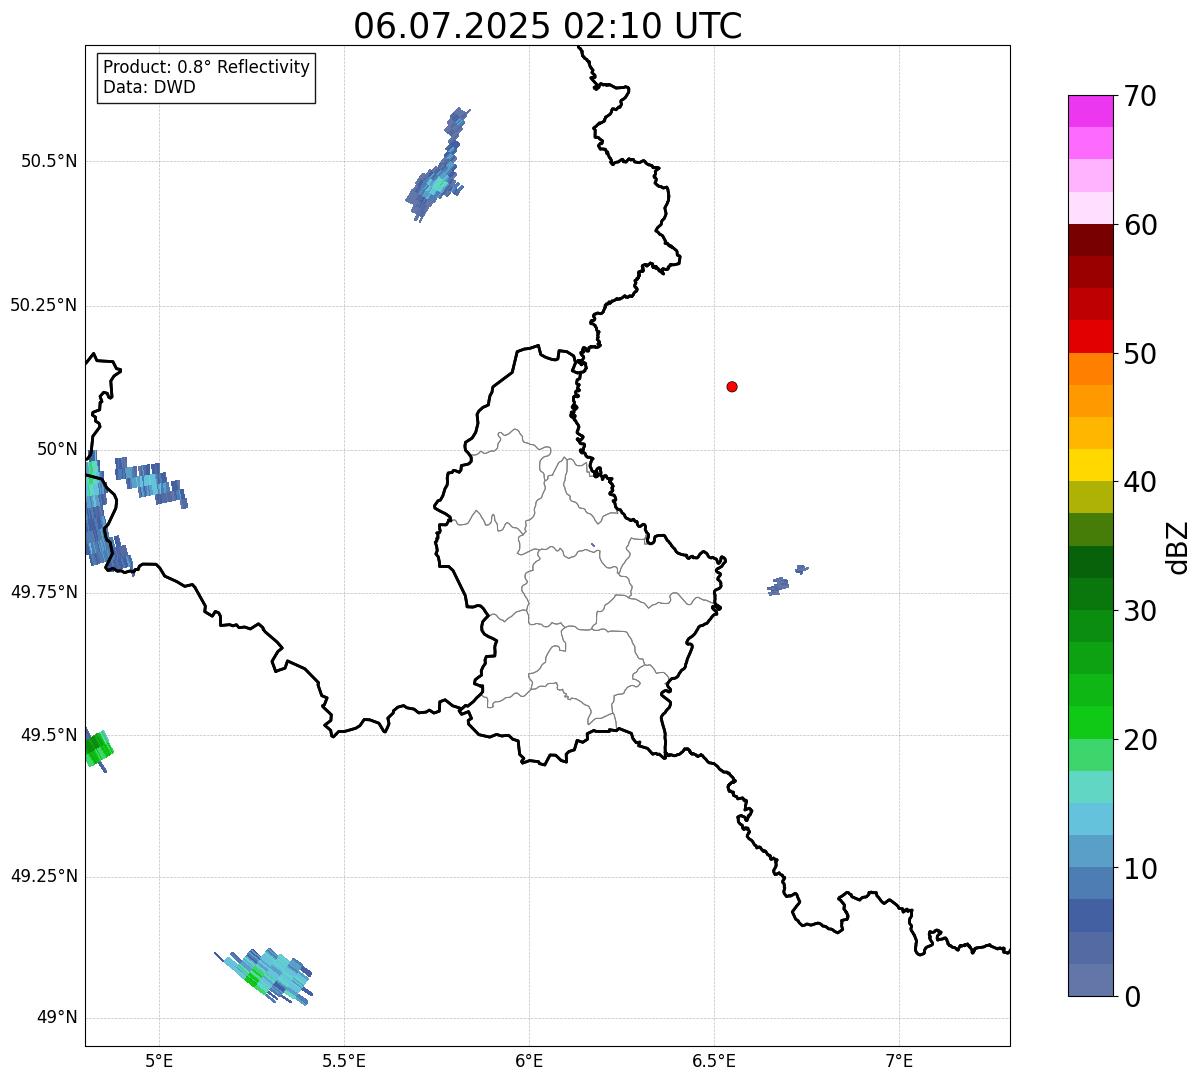Click the 50°N latitude tick label
This screenshot has height=1081, width=1202.
[57, 449]
